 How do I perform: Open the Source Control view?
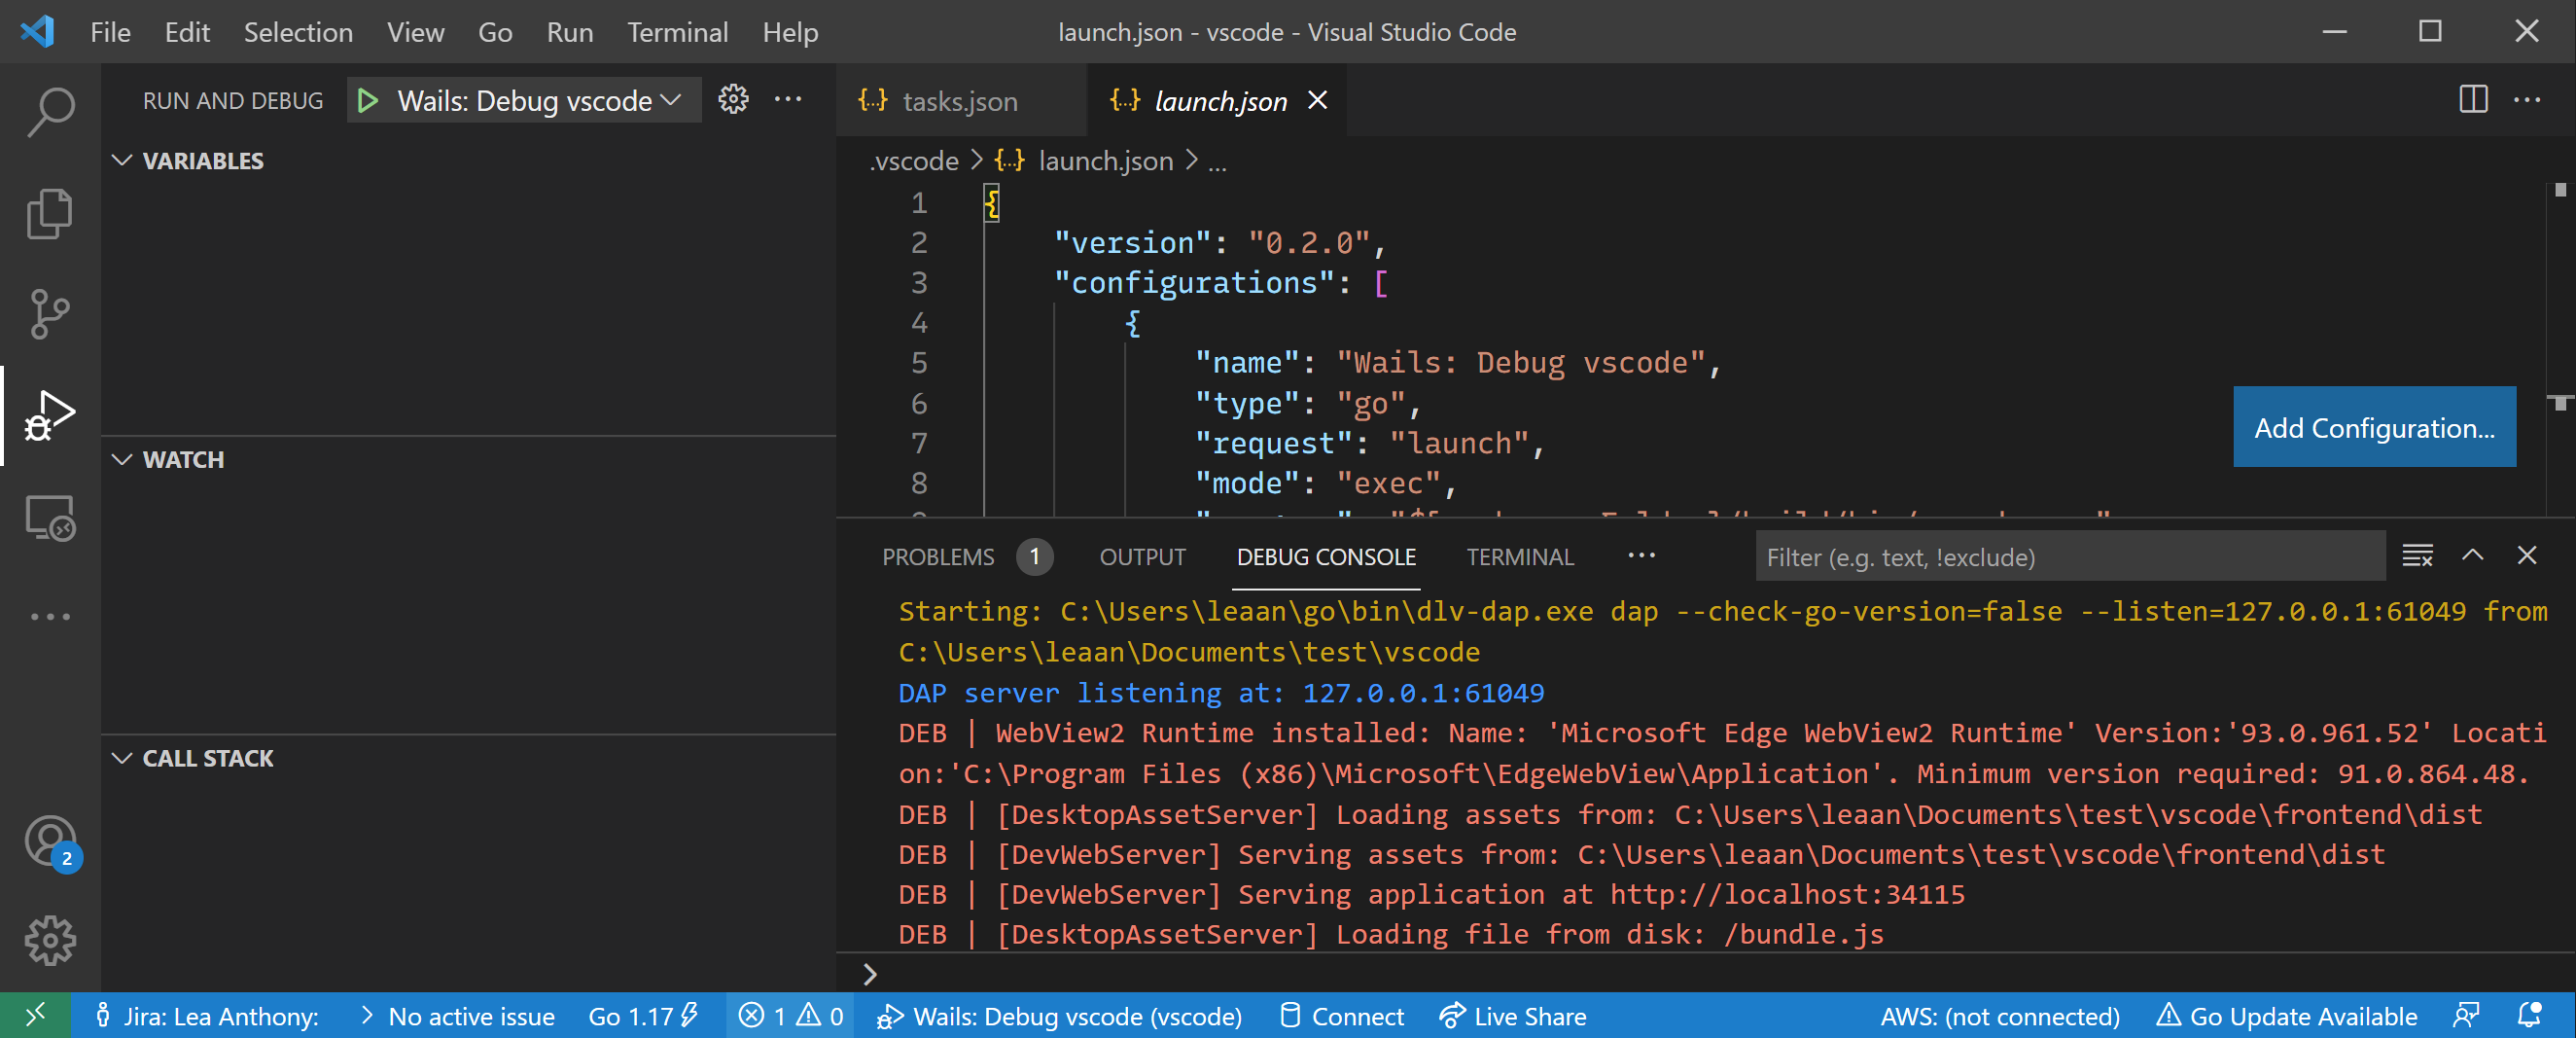click(50, 314)
